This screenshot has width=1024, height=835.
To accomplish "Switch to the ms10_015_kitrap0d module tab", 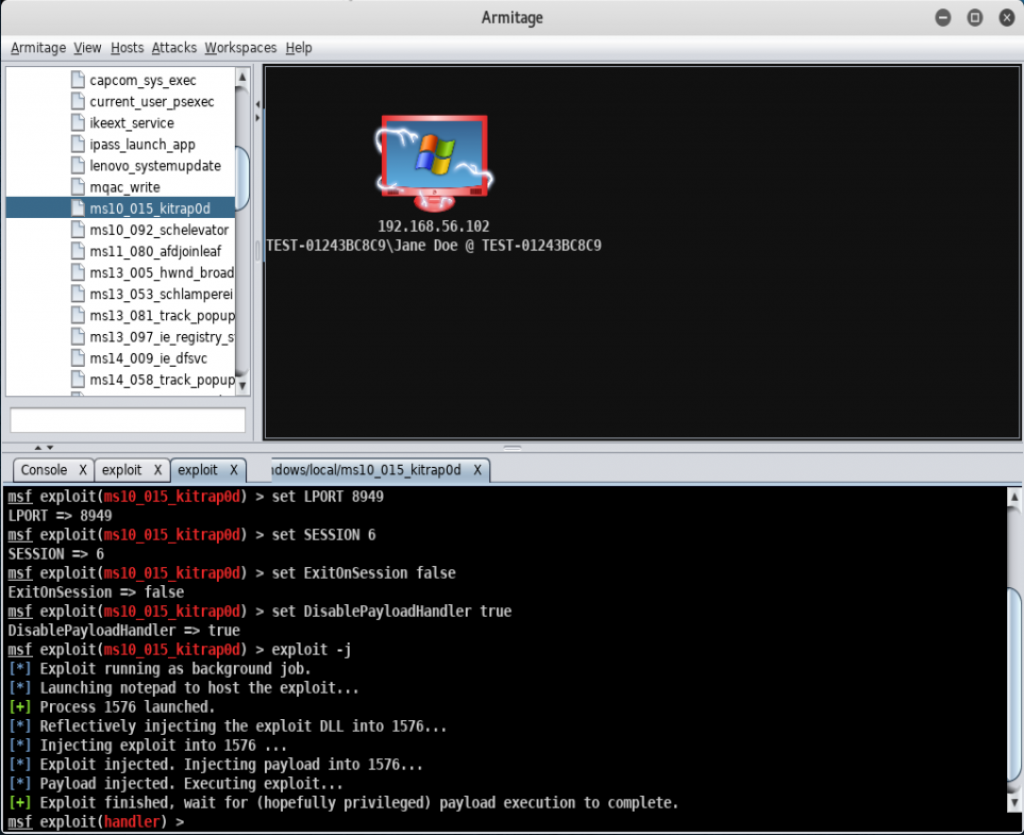I will (366, 470).
